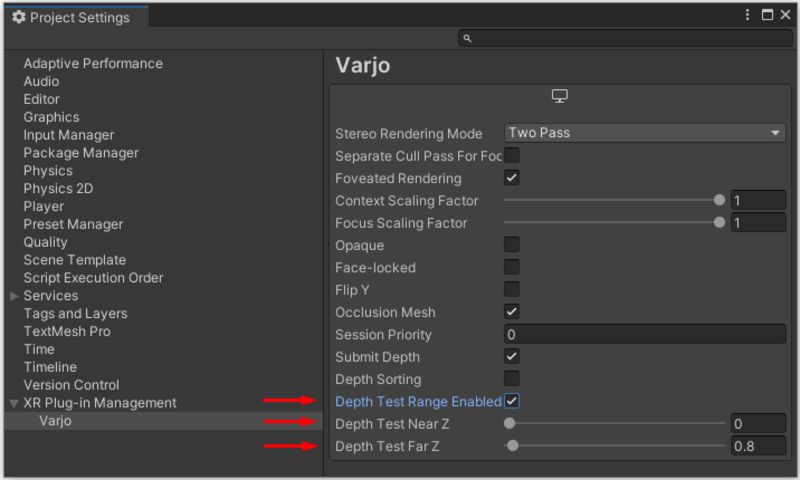This screenshot has height=480, width=800.
Task: Open the three-dot window options menu
Action: (747, 15)
